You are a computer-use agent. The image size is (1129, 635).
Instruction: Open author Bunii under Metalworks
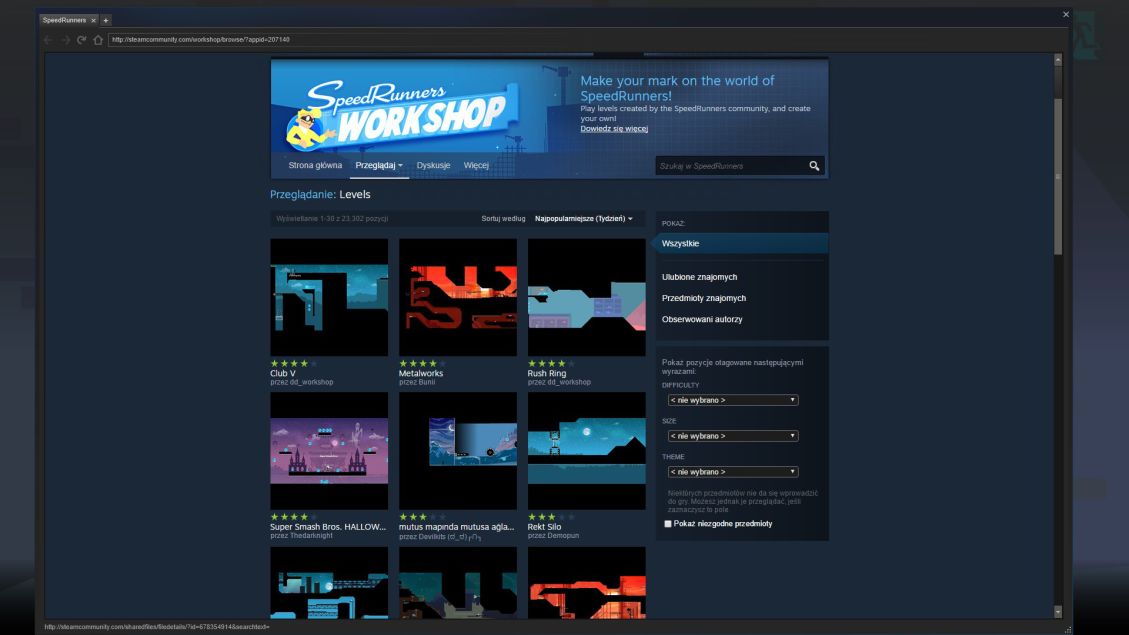click(426, 382)
